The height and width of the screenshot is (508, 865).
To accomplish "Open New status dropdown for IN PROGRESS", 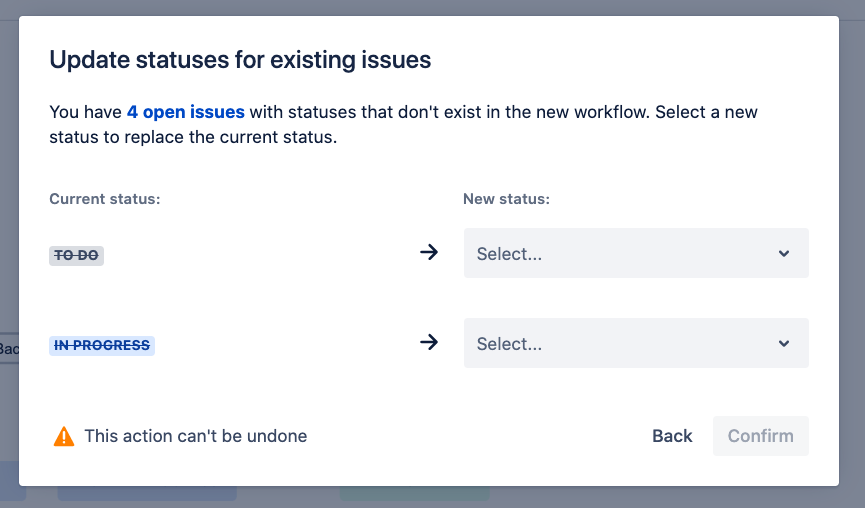I will click(x=636, y=343).
